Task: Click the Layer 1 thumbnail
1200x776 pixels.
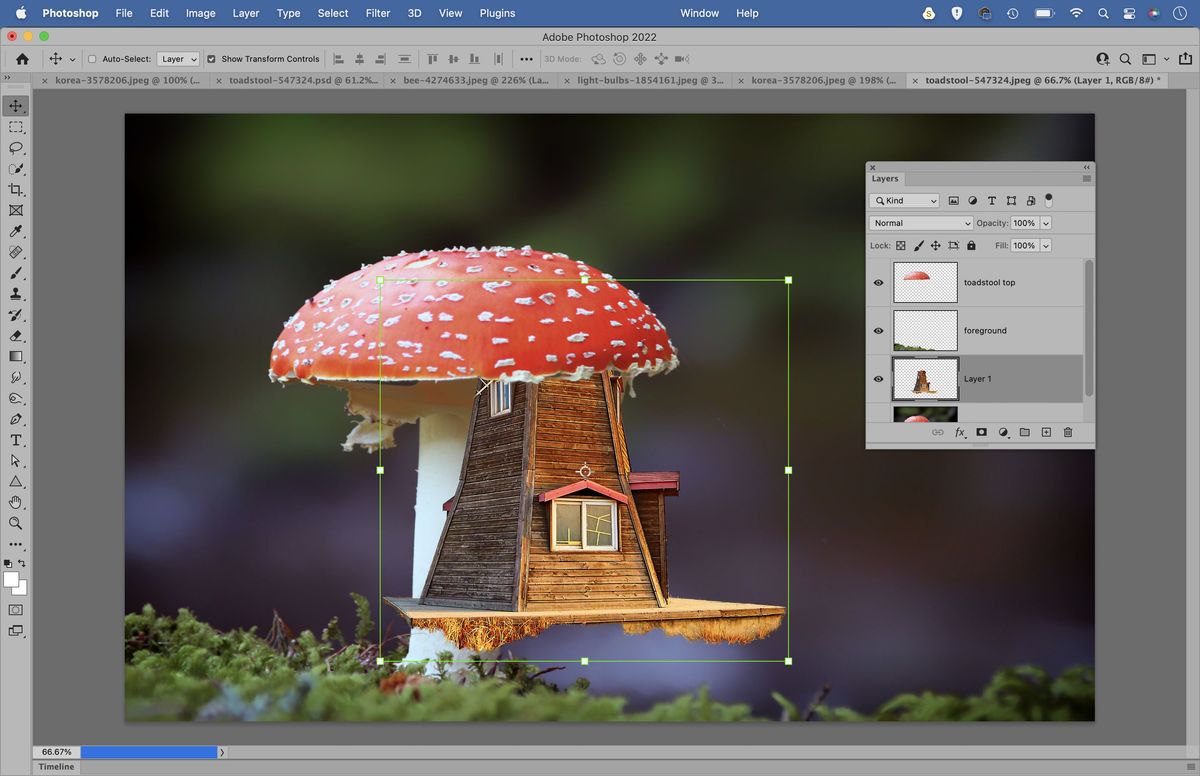Action: tap(925, 379)
